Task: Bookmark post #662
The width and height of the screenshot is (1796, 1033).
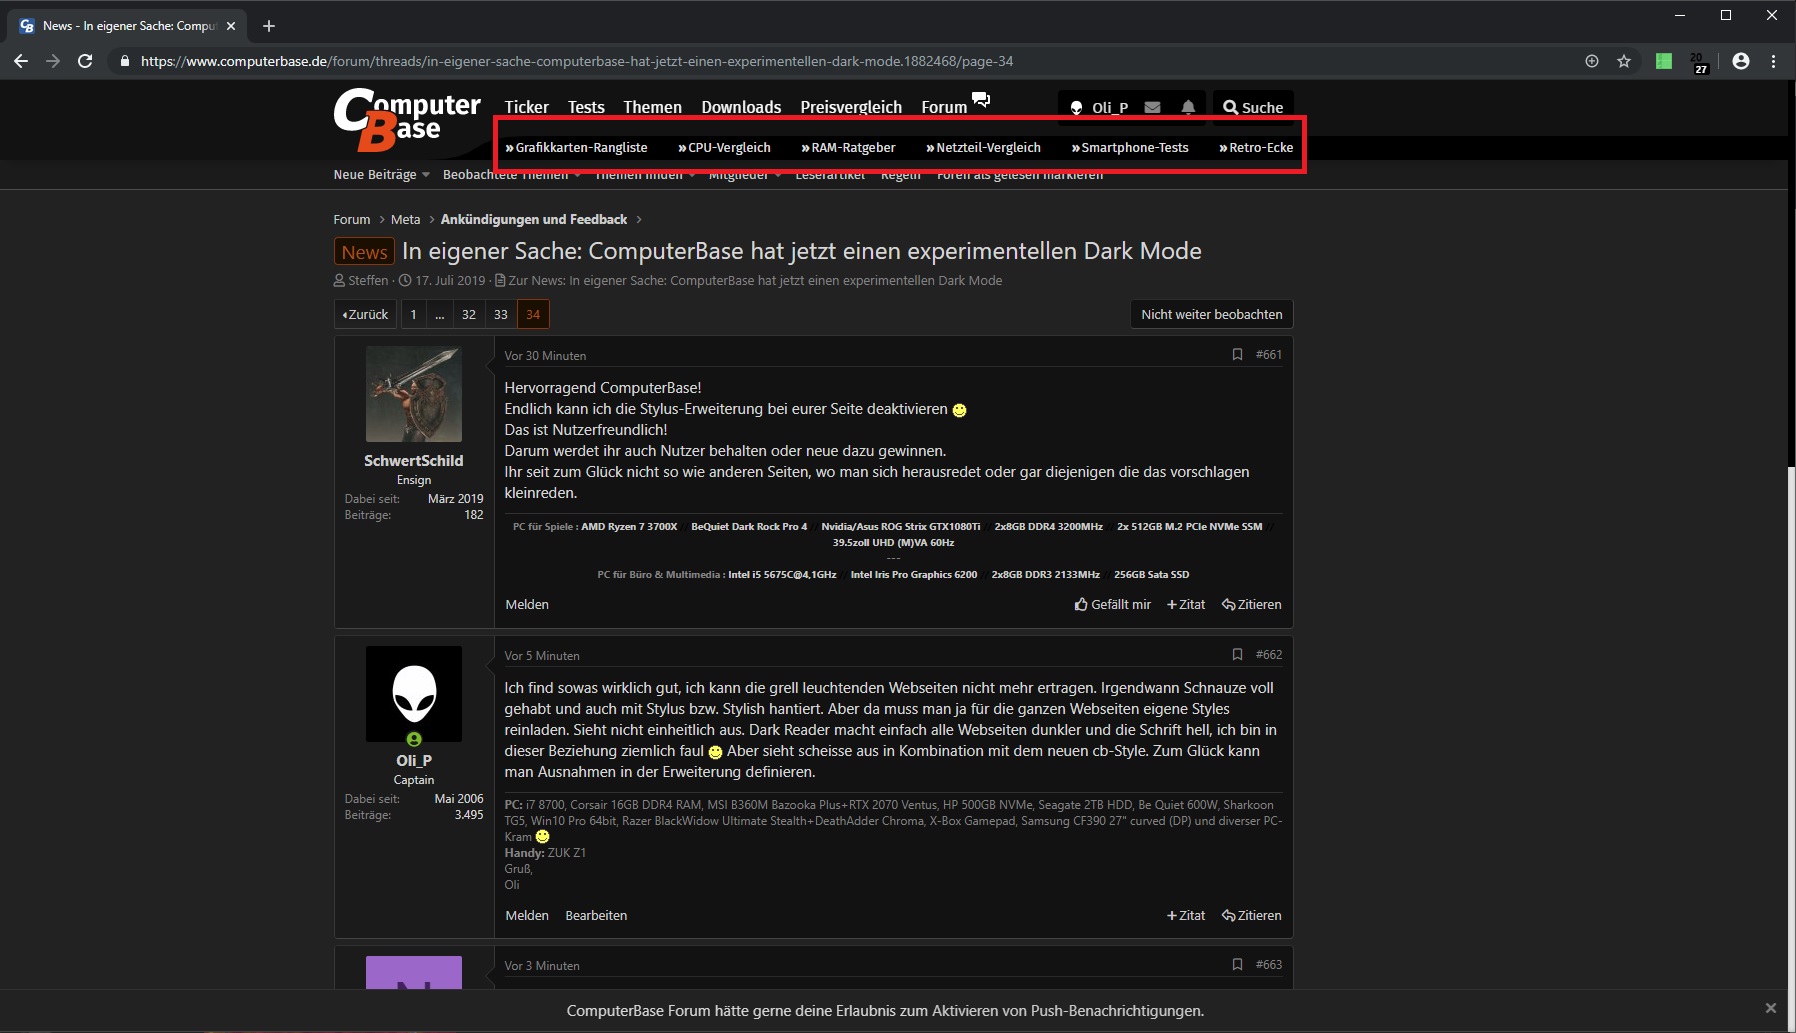Action: pos(1237,654)
